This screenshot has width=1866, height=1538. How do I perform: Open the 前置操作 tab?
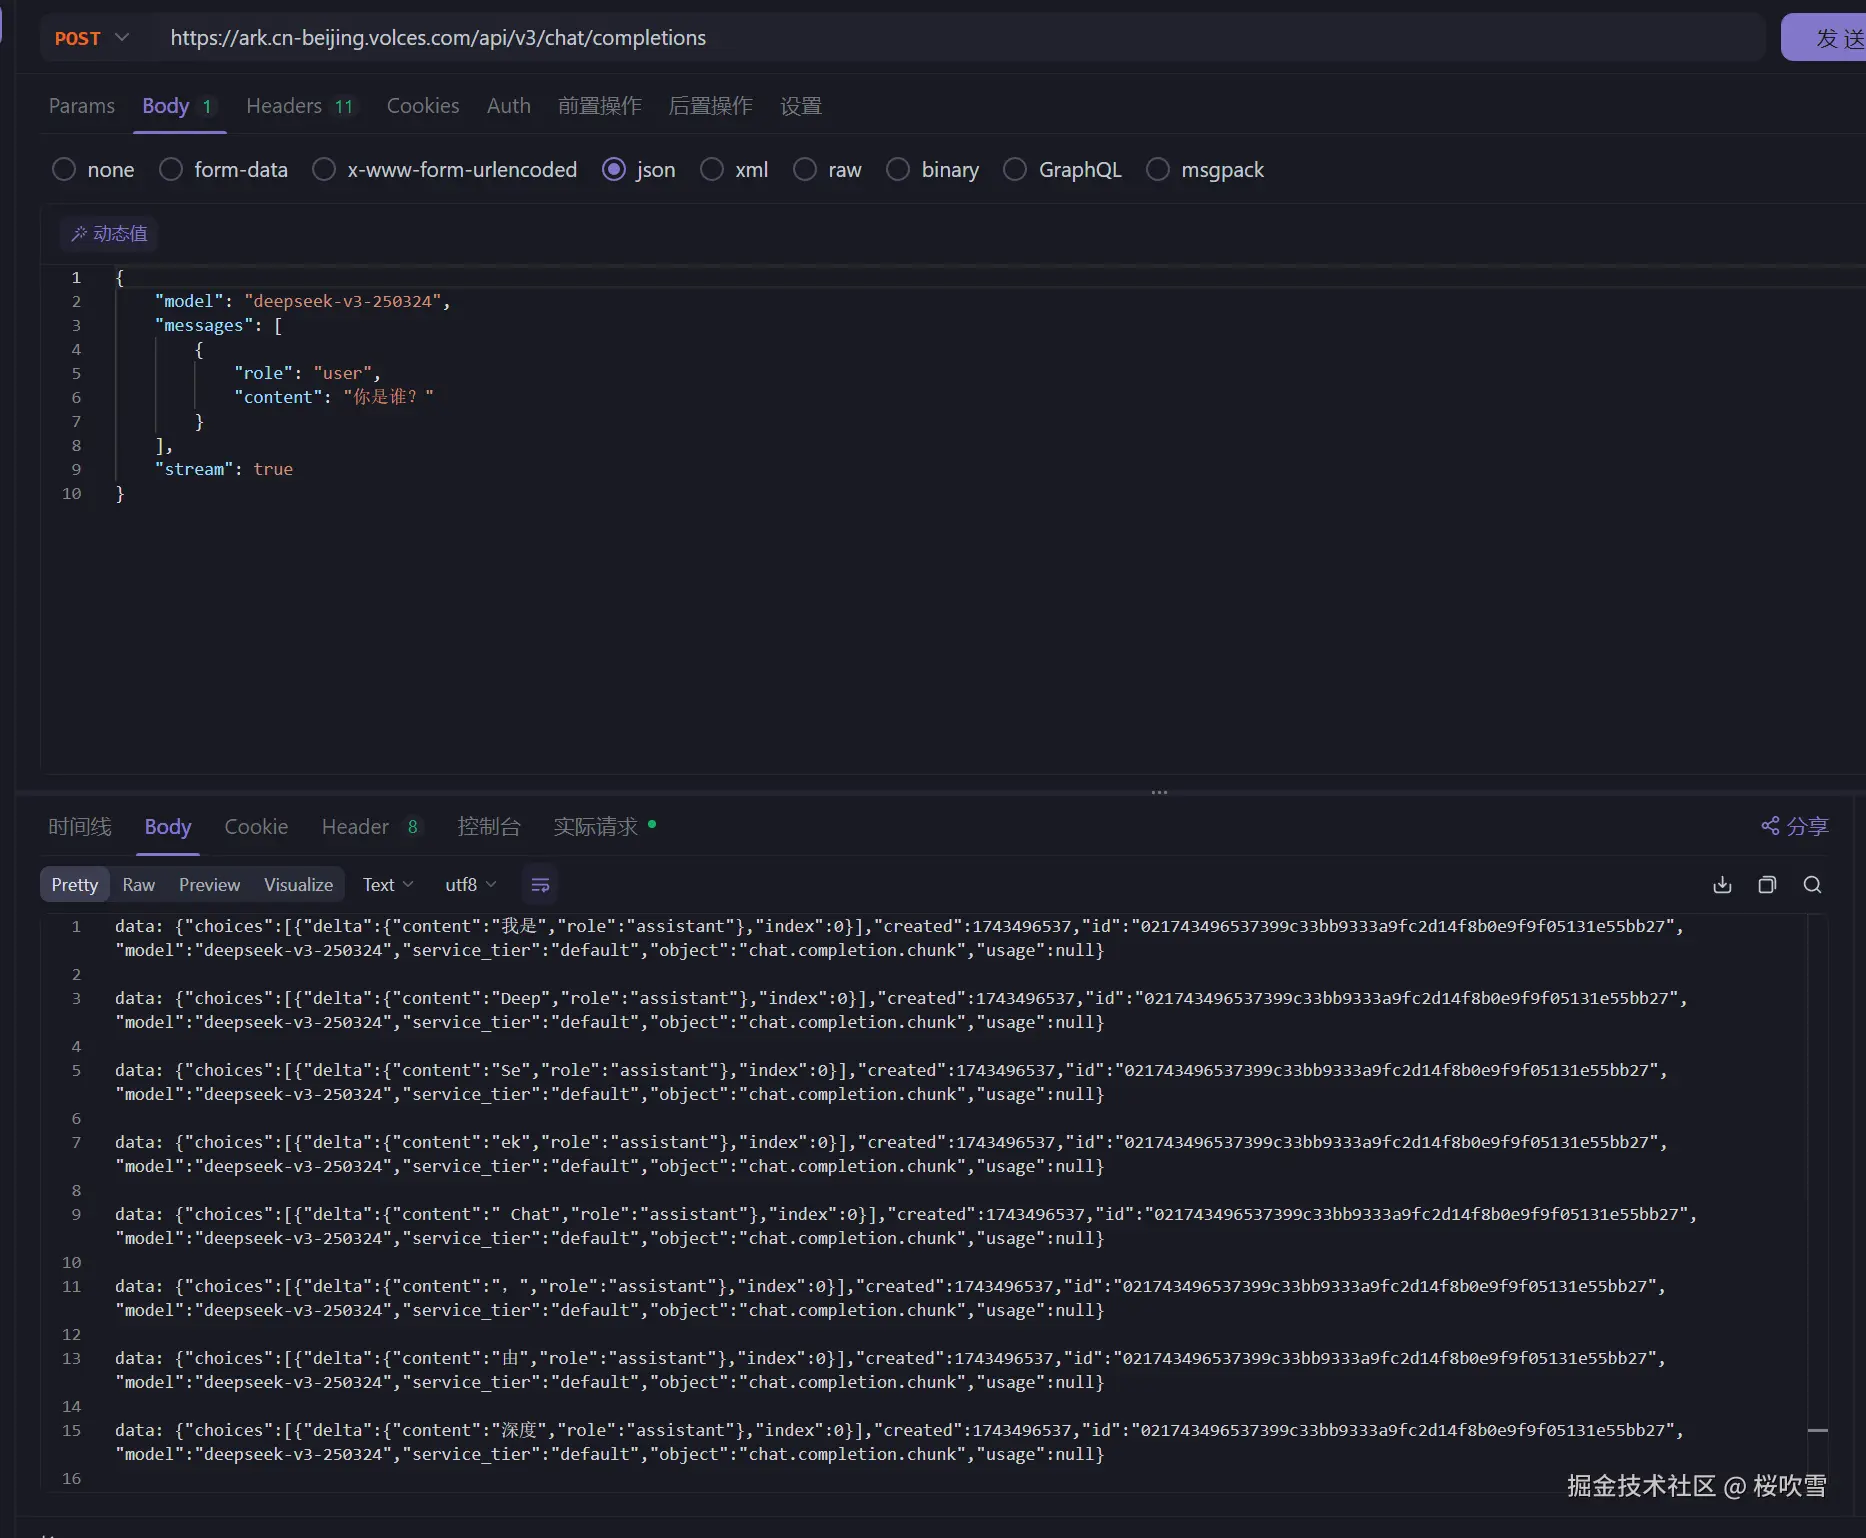[x=600, y=106]
